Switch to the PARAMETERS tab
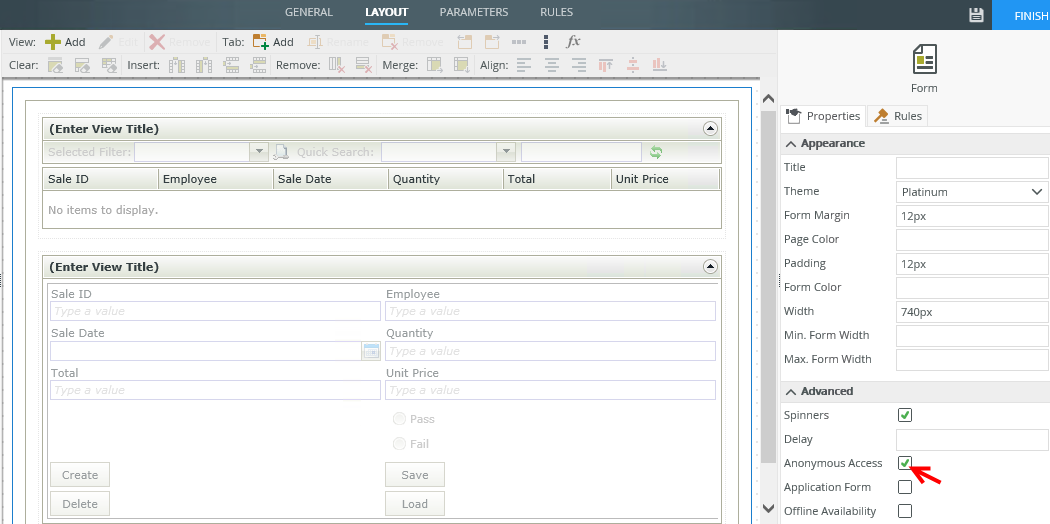Viewport: 1050px width, 524px height. [474, 13]
